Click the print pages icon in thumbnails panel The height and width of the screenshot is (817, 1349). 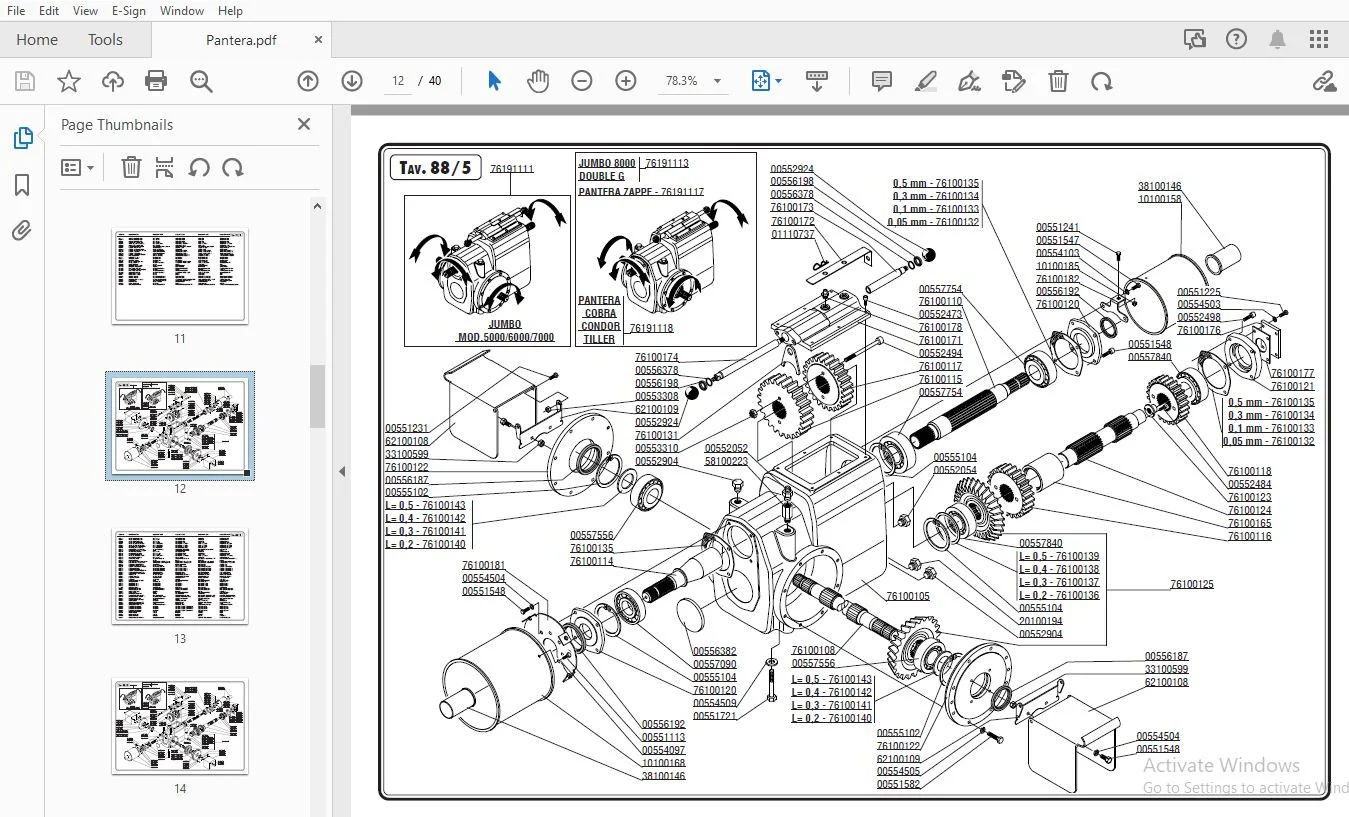coord(165,168)
